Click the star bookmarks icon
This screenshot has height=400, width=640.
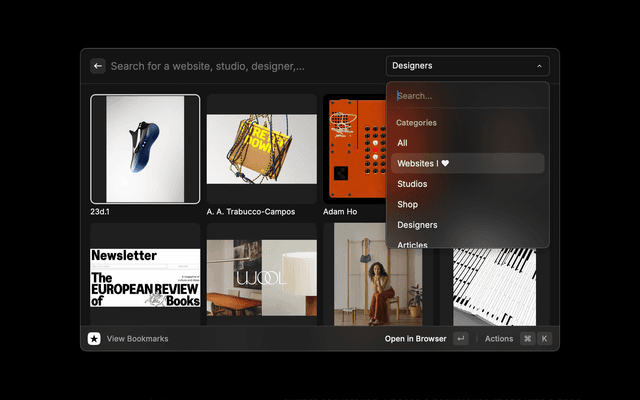tap(94, 339)
